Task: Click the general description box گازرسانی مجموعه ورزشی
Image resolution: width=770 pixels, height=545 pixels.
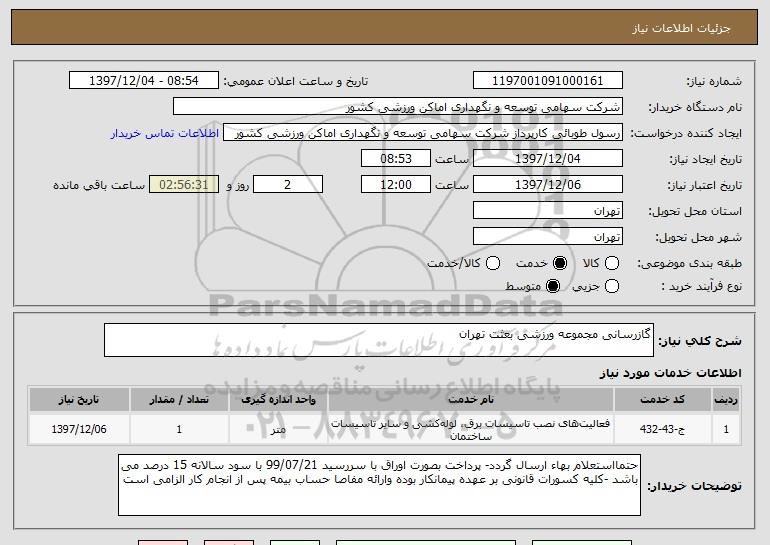Action: click(379, 340)
